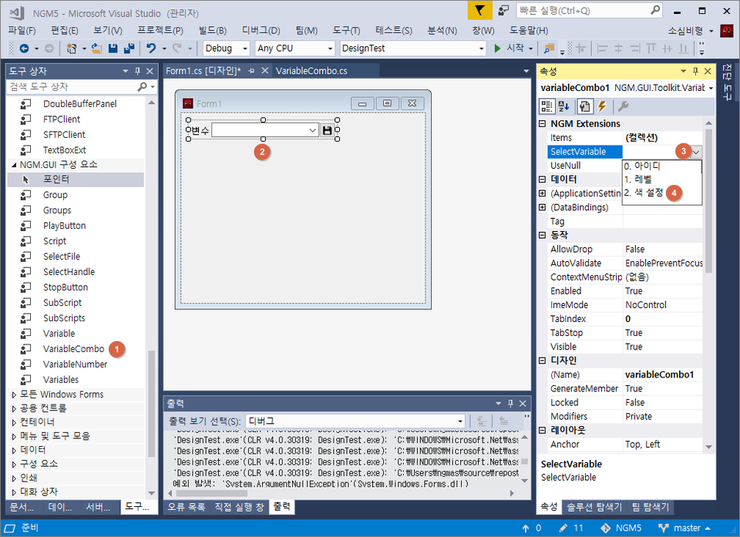Open the combo box arrow in Form1 designer

coord(312,130)
